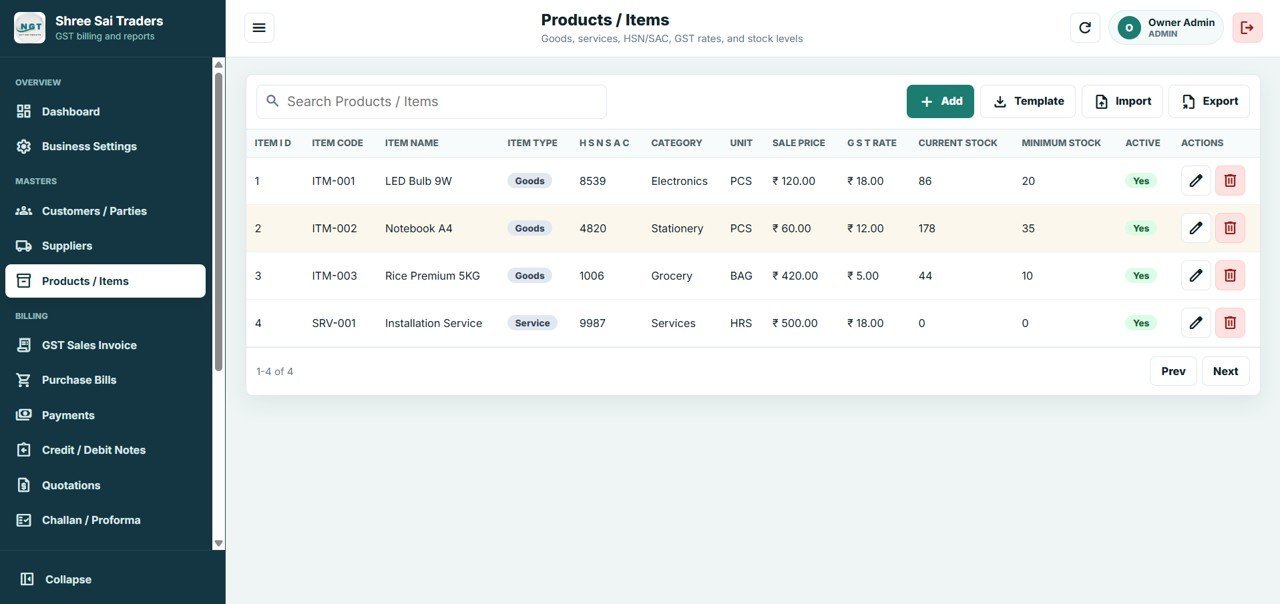The height and width of the screenshot is (604, 1280).
Task: Sort by Item Name column header
Action: point(412,143)
